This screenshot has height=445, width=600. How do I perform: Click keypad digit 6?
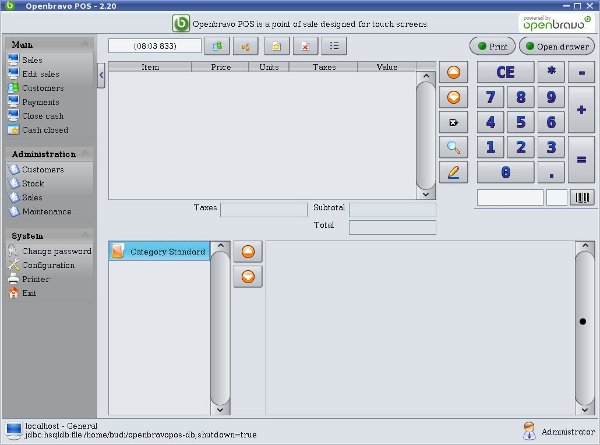tap(551, 122)
